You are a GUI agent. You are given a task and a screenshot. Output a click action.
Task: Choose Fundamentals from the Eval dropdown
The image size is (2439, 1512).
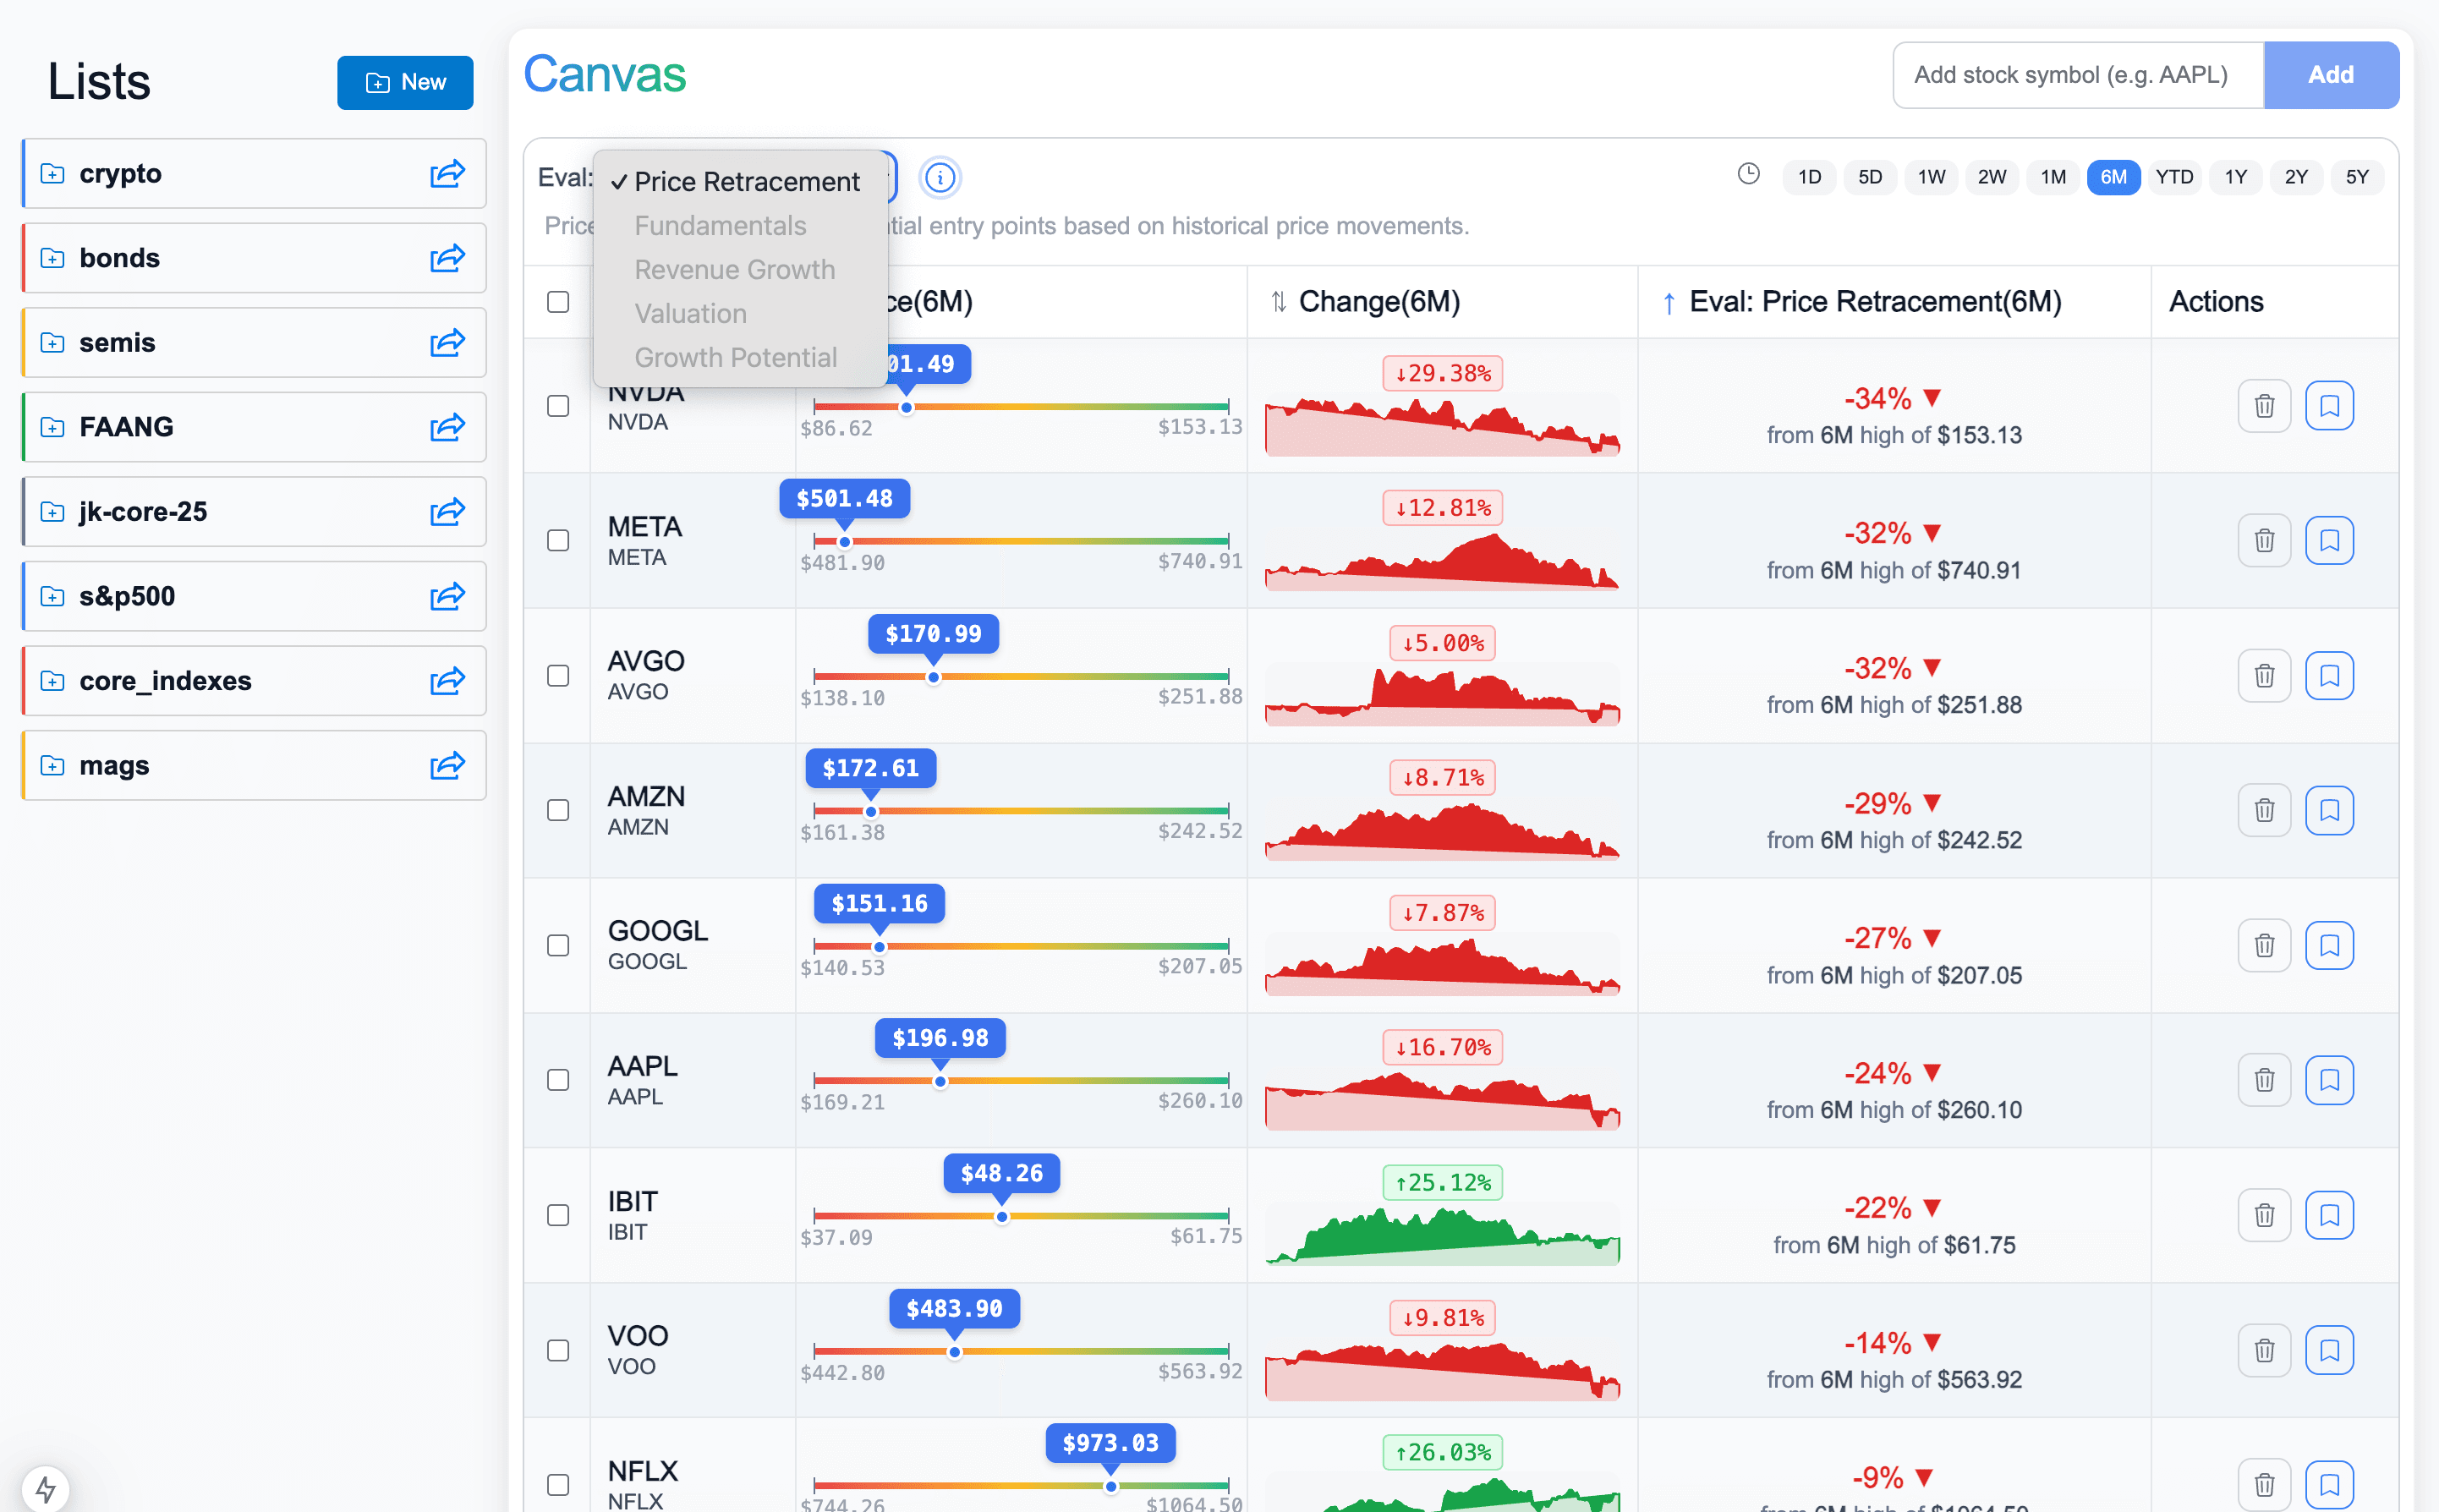(740, 226)
